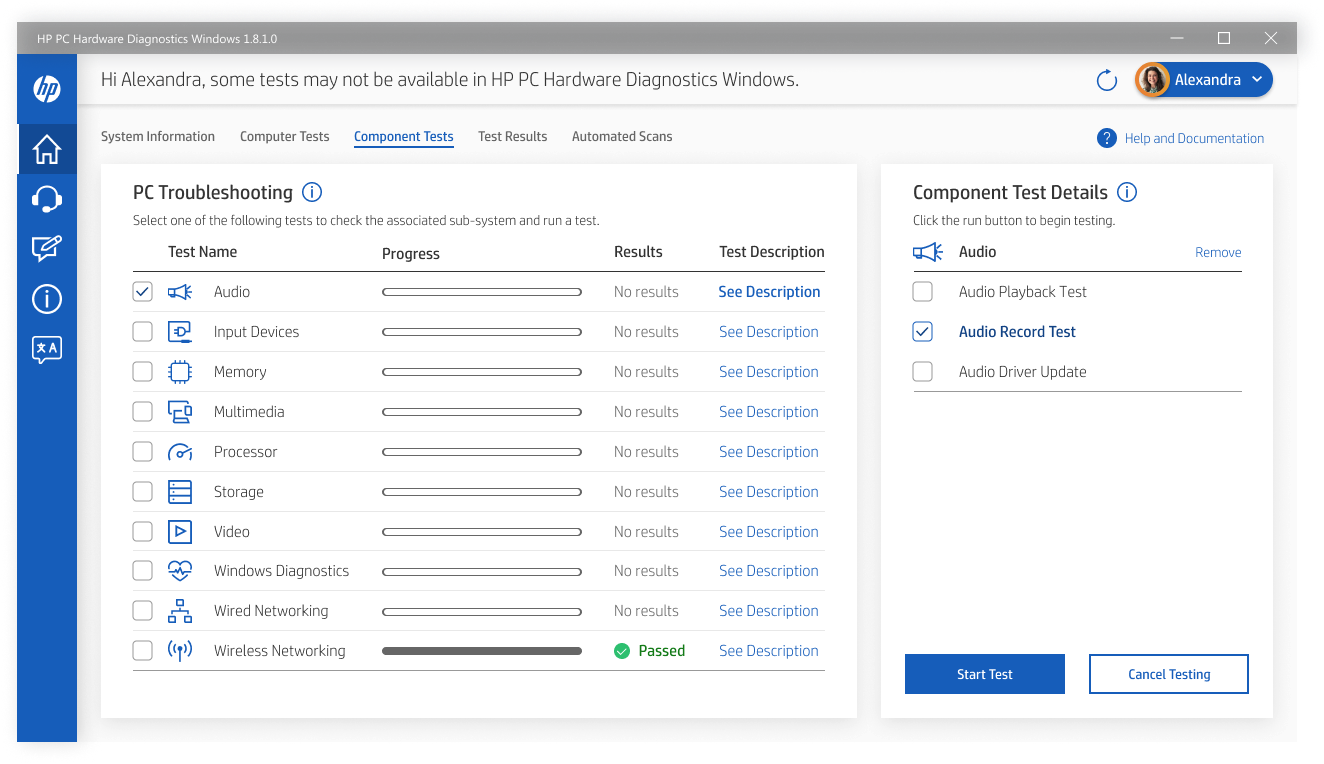The image size is (1324, 764).
Task: Click the Wireless Networking antenna icon
Action: [x=180, y=651]
